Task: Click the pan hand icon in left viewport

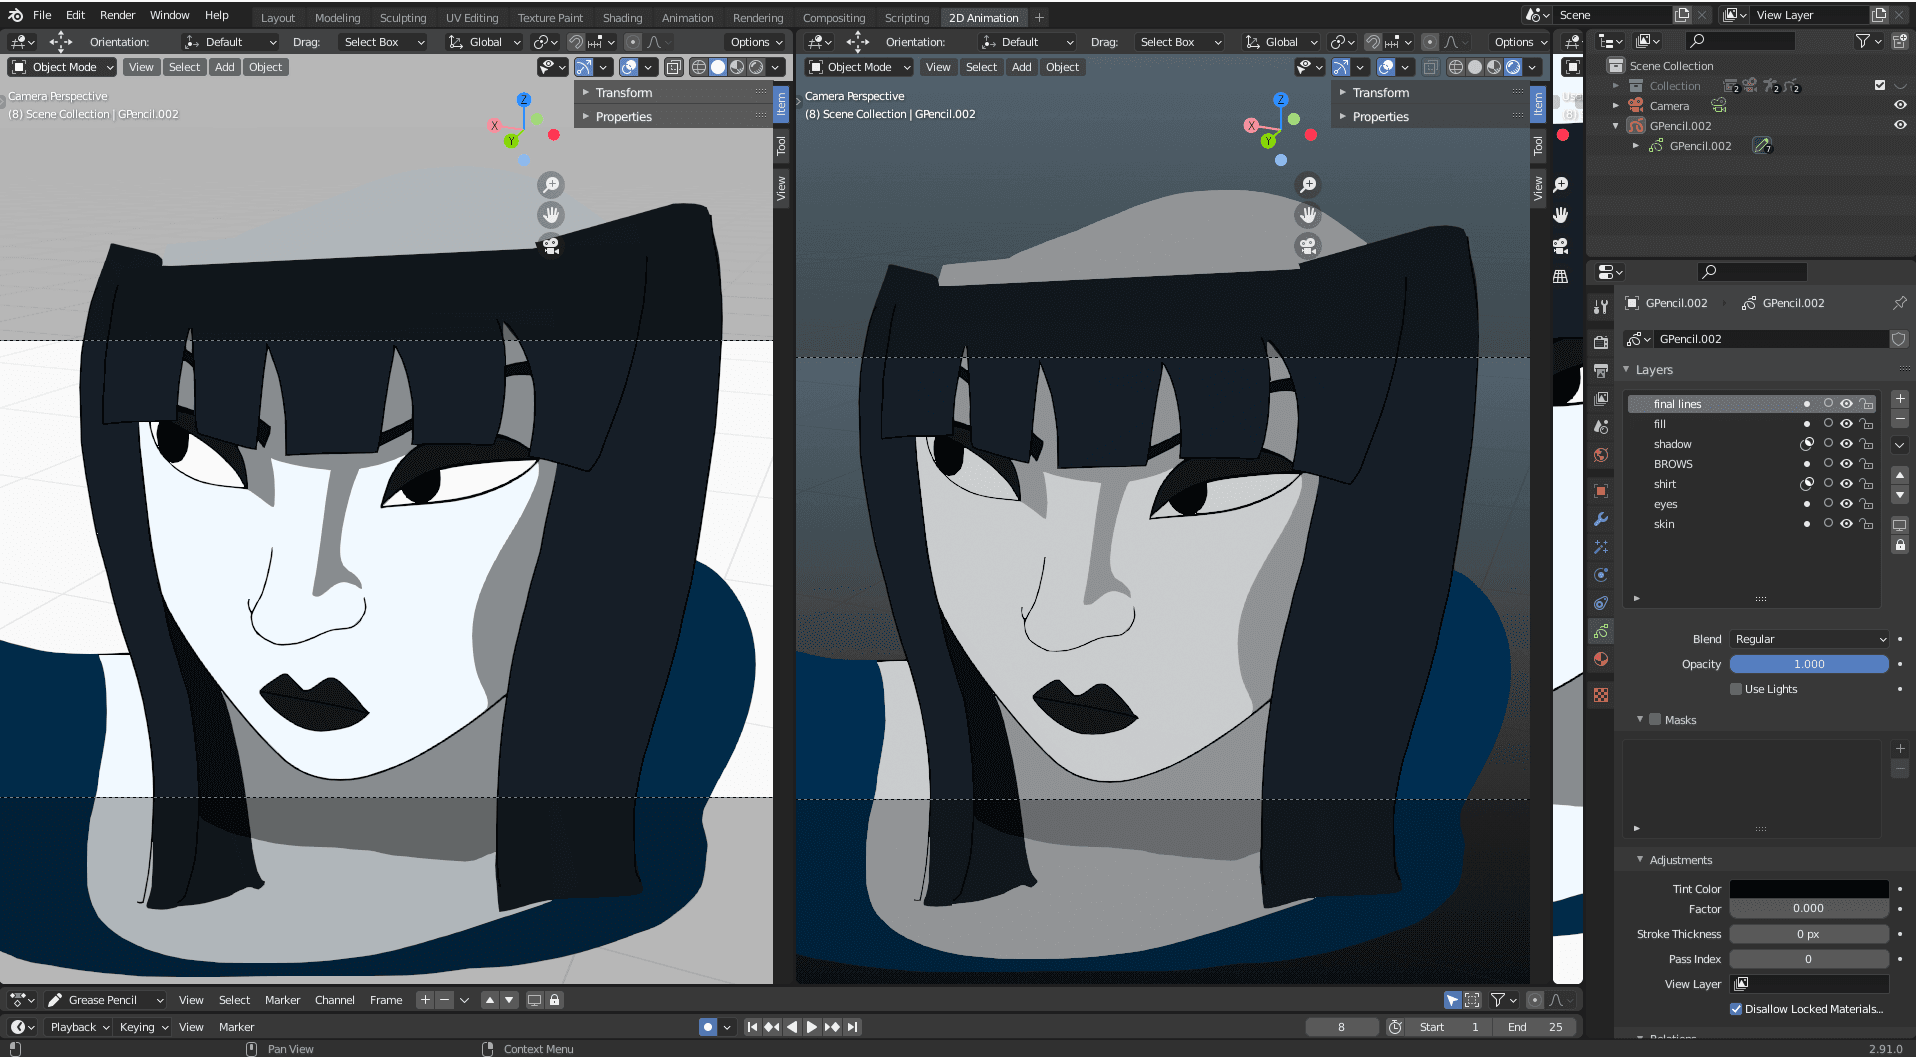Action: 551,215
